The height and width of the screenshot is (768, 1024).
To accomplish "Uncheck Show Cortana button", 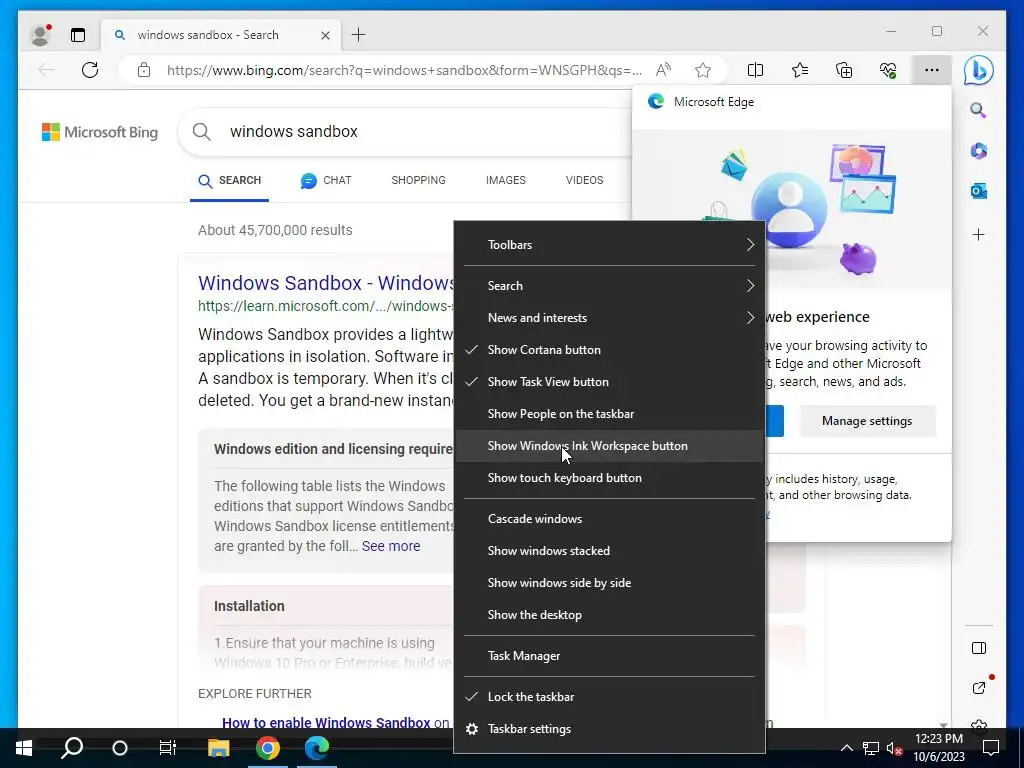I will (x=609, y=350).
